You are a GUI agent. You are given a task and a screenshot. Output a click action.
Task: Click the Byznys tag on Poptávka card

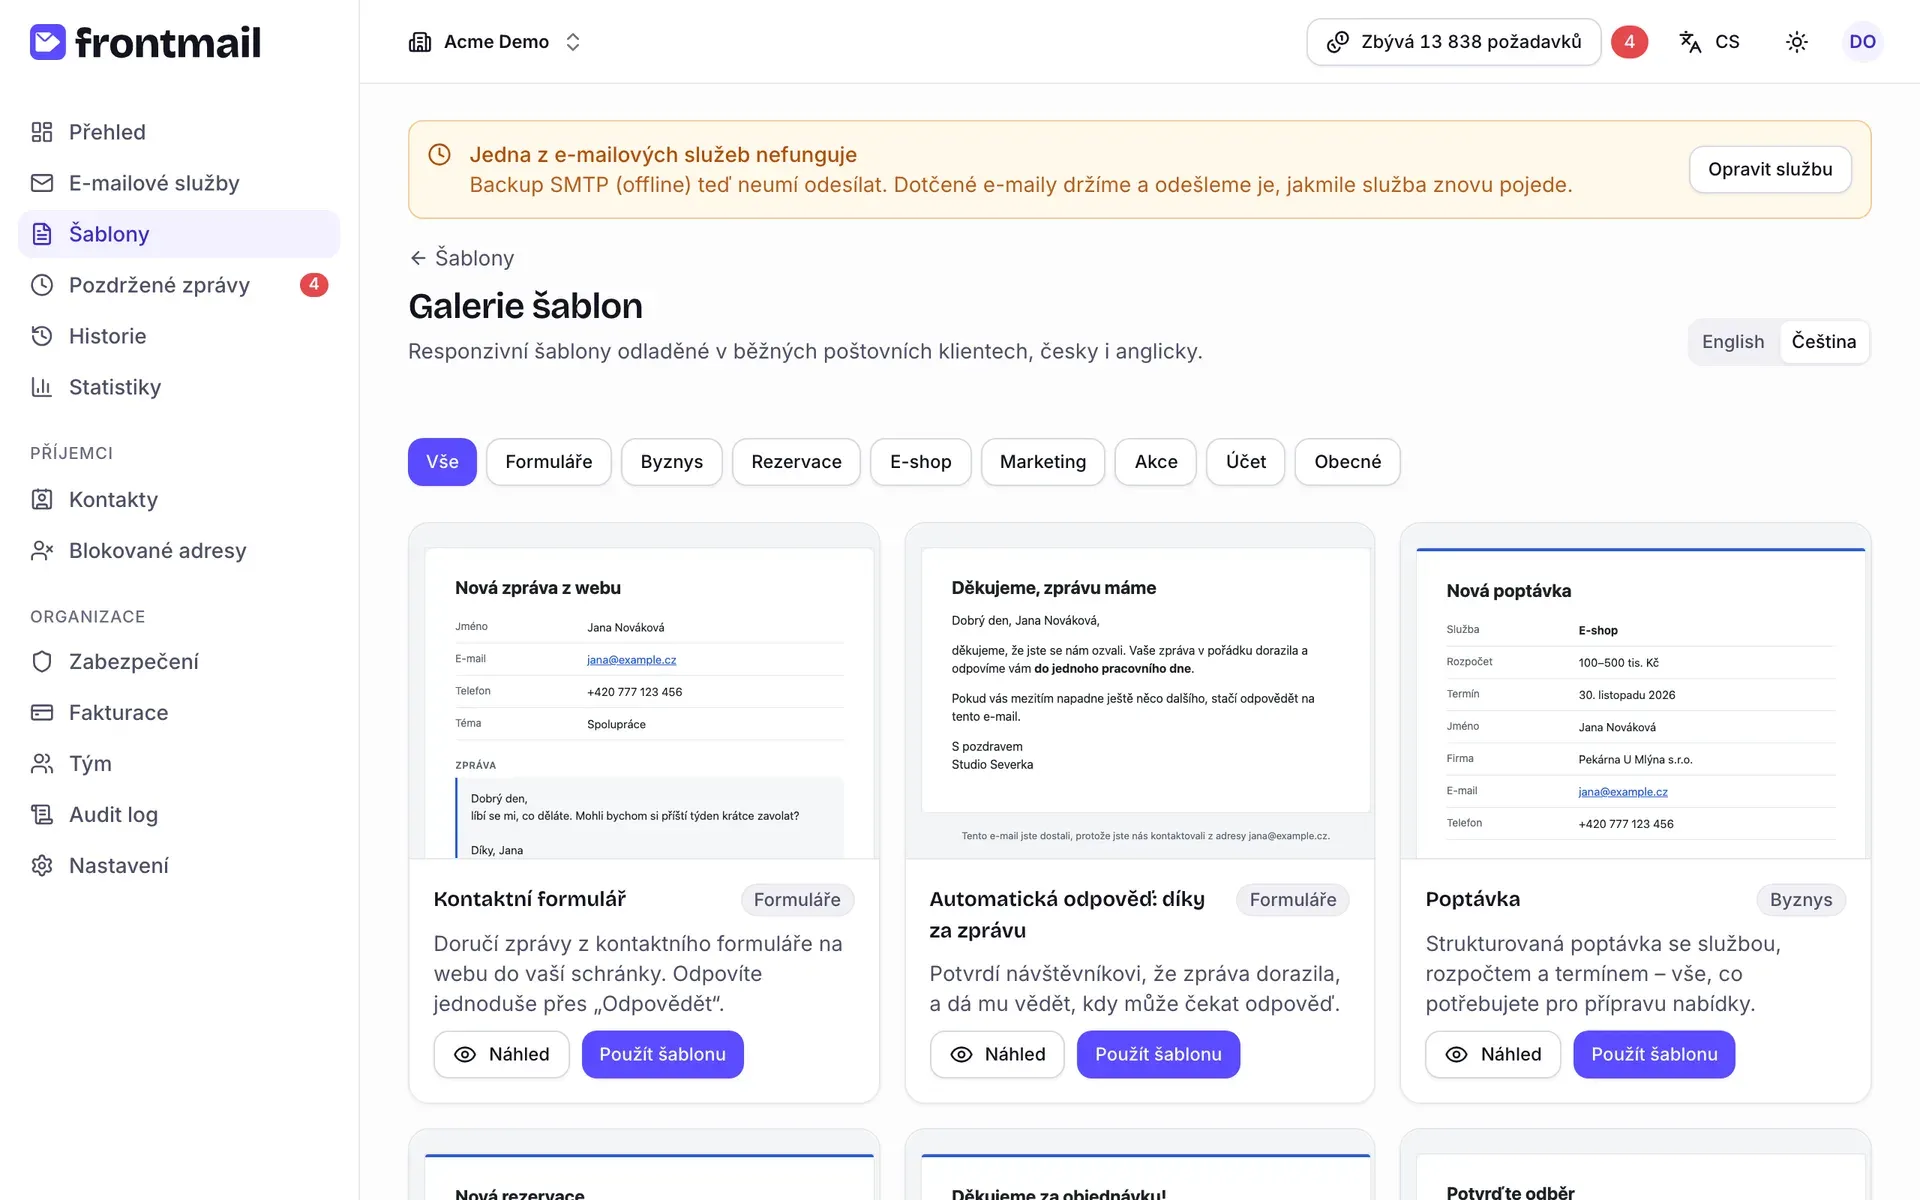(1801, 900)
